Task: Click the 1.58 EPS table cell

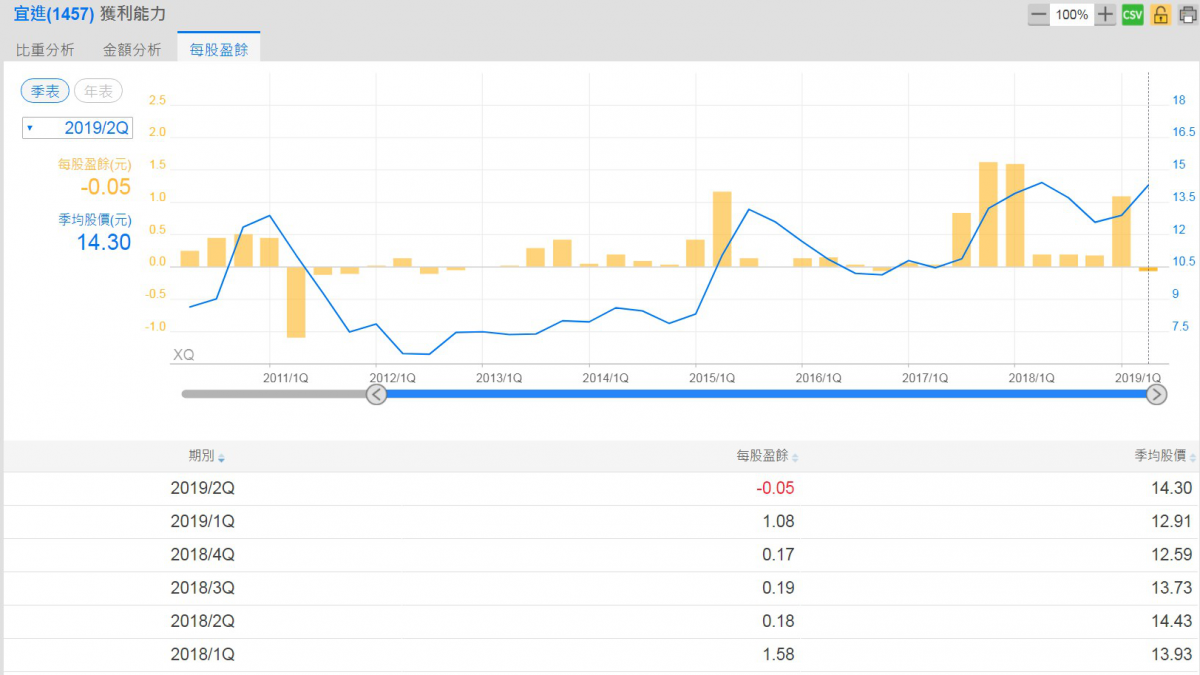Action: (778, 654)
